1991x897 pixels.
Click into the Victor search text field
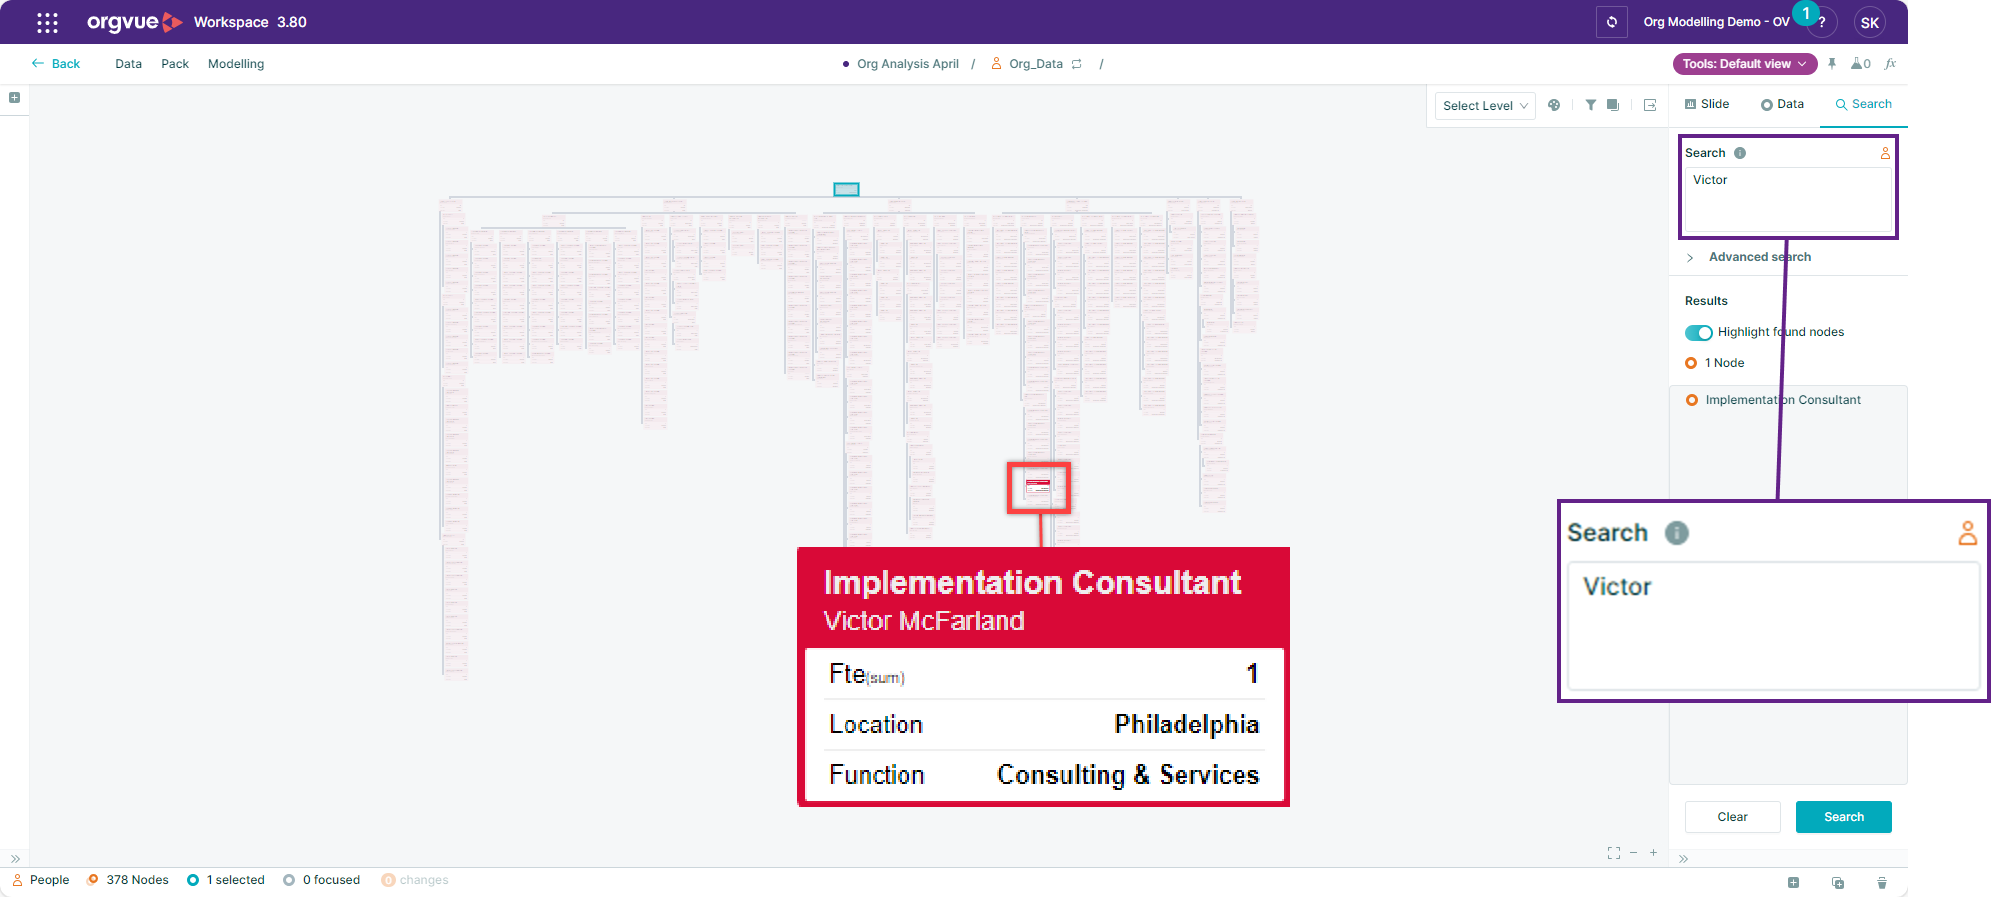1788,200
